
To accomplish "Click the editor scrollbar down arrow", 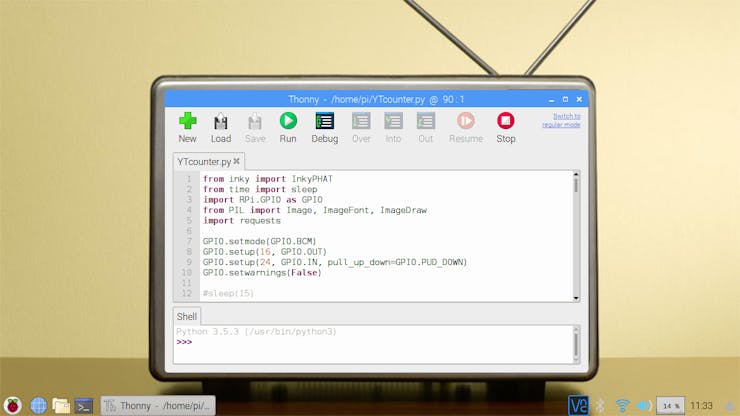I will 576,298.
